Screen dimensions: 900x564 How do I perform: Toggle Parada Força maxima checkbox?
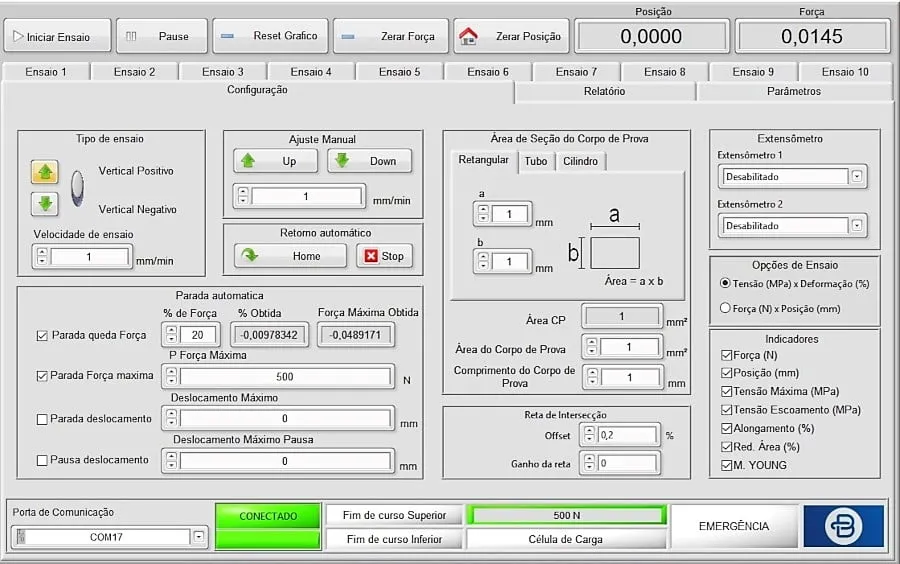pos(42,376)
